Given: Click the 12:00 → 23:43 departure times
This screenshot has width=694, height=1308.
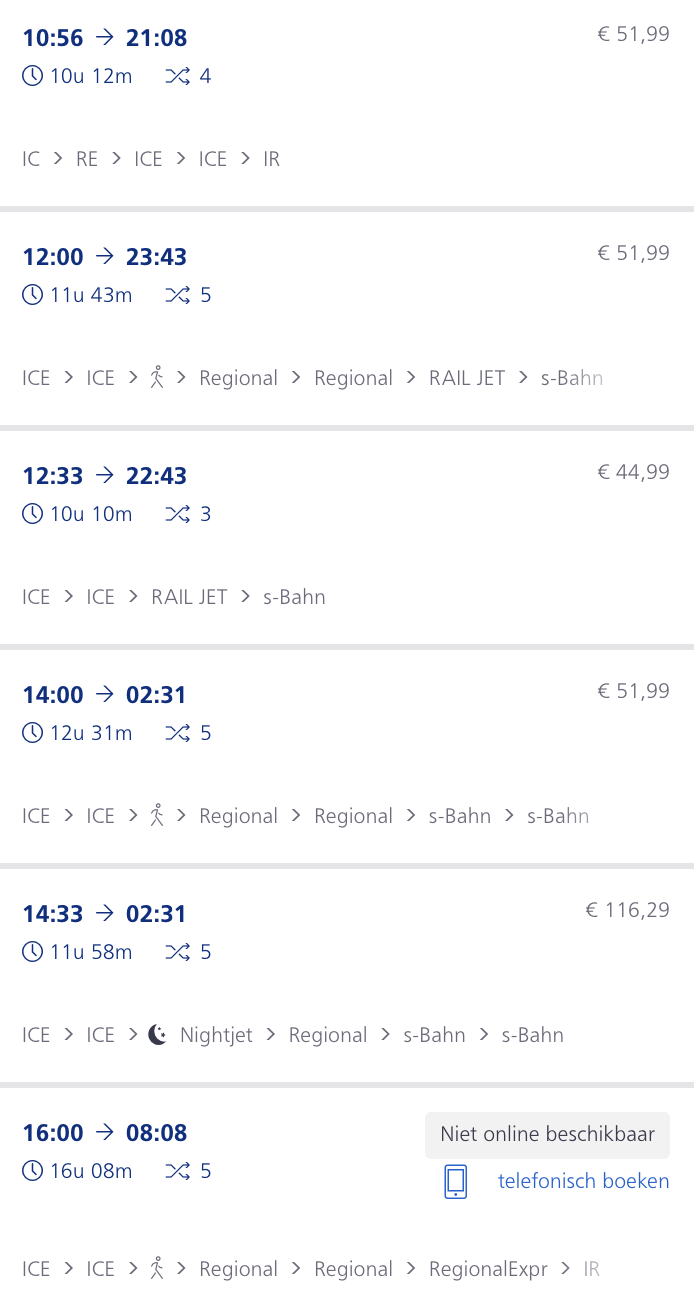Looking at the screenshot, I should click(105, 257).
